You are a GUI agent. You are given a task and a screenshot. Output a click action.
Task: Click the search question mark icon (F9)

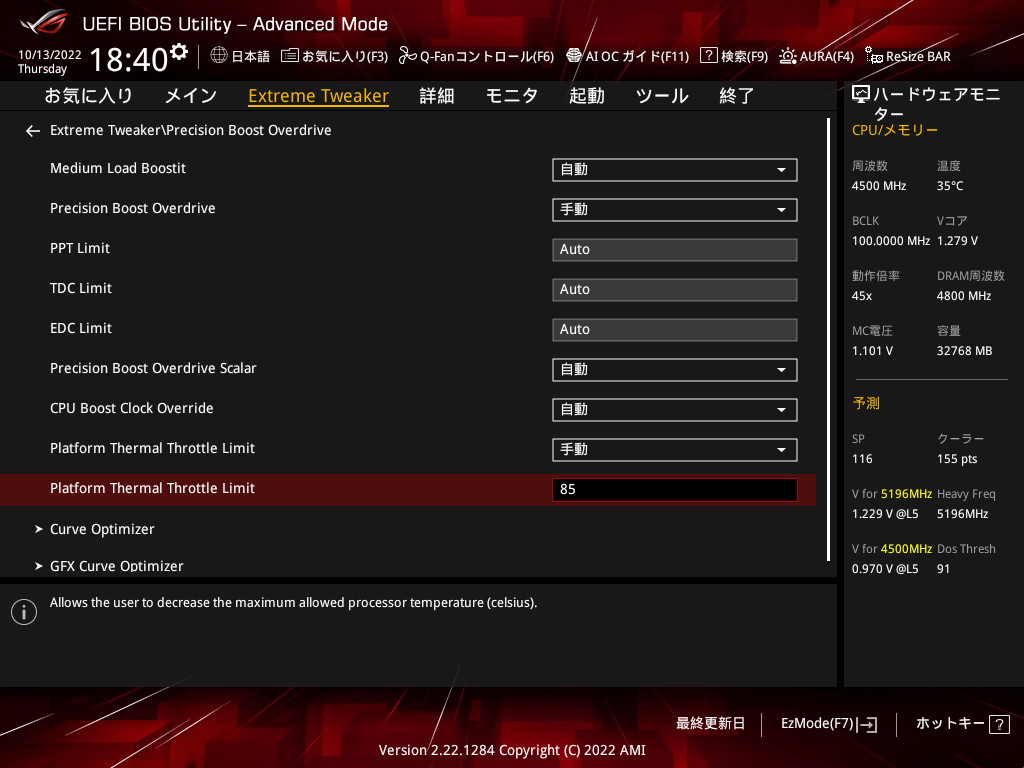(x=709, y=56)
